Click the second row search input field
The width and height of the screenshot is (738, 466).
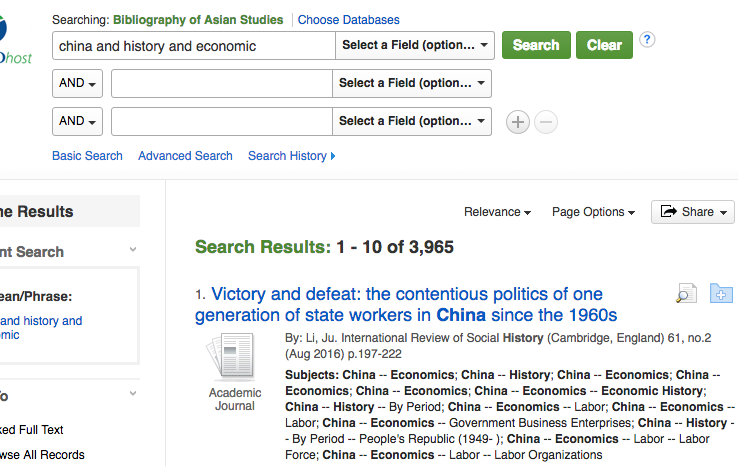point(221,83)
